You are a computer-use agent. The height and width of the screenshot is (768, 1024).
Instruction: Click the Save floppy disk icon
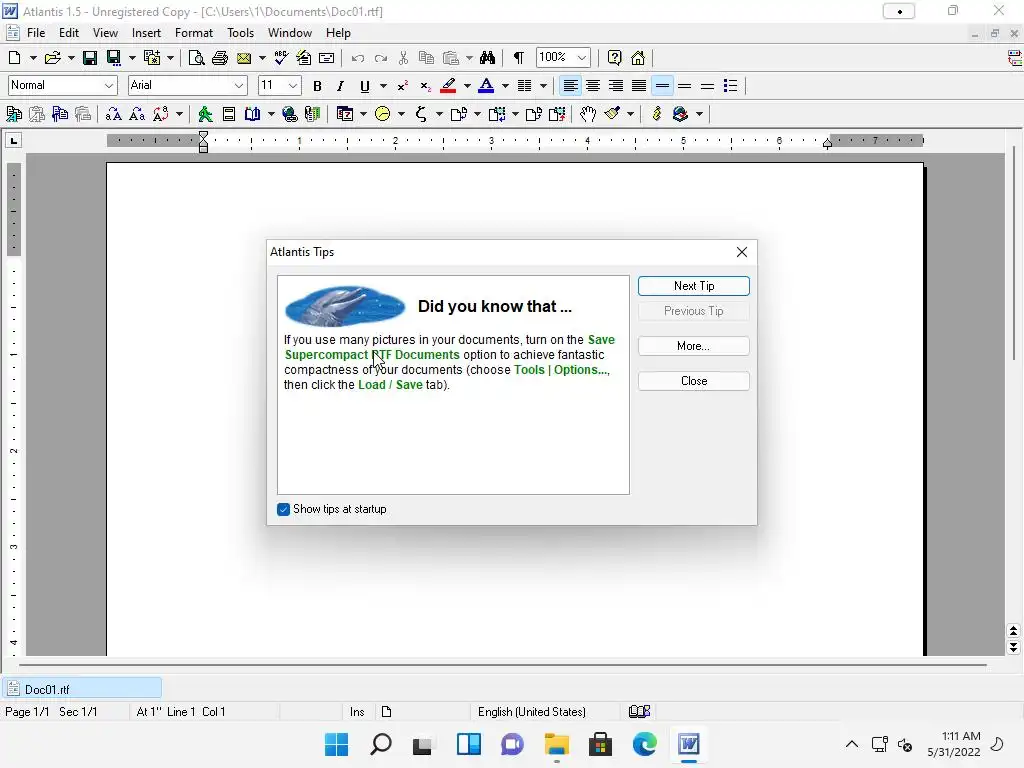pos(89,58)
